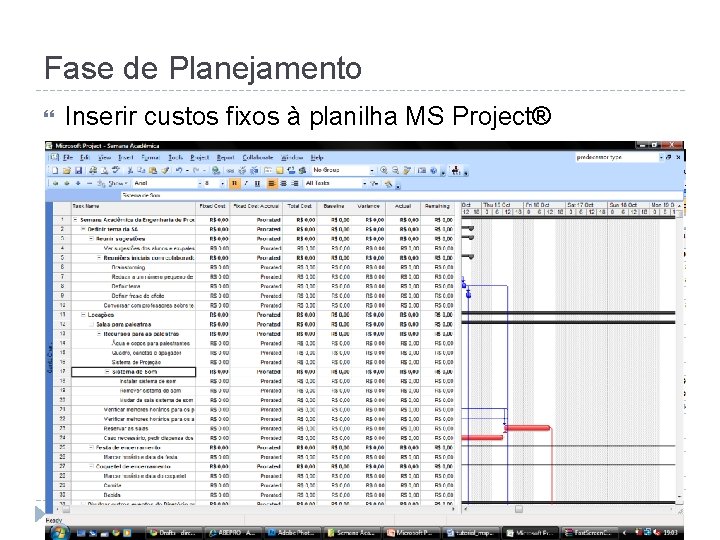
Task: Click the Copy icon in the toolbar
Action: pyautogui.click(x=141, y=171)
